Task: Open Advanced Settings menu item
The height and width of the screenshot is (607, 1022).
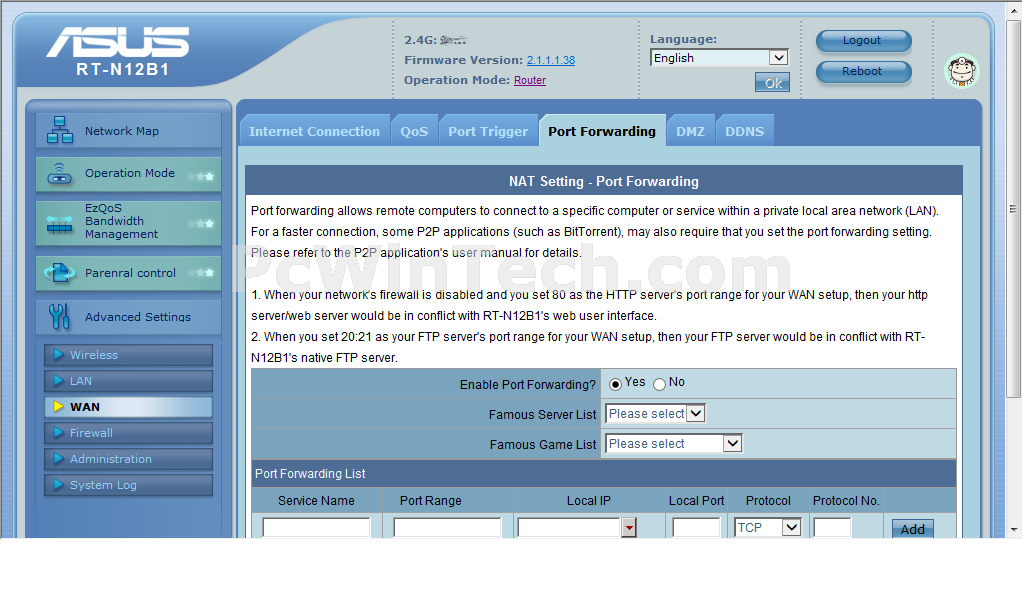Action: point(128,317)
